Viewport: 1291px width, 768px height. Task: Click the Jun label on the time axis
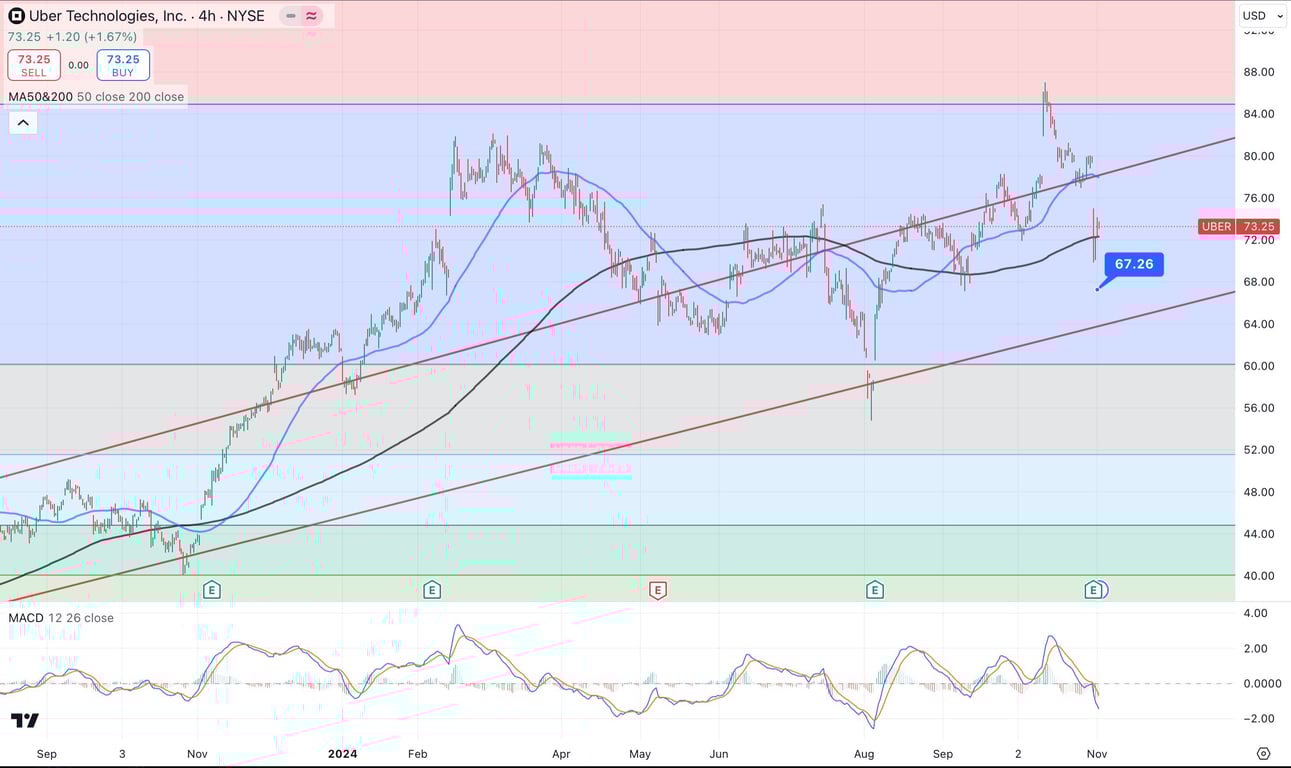pos(717,753)
